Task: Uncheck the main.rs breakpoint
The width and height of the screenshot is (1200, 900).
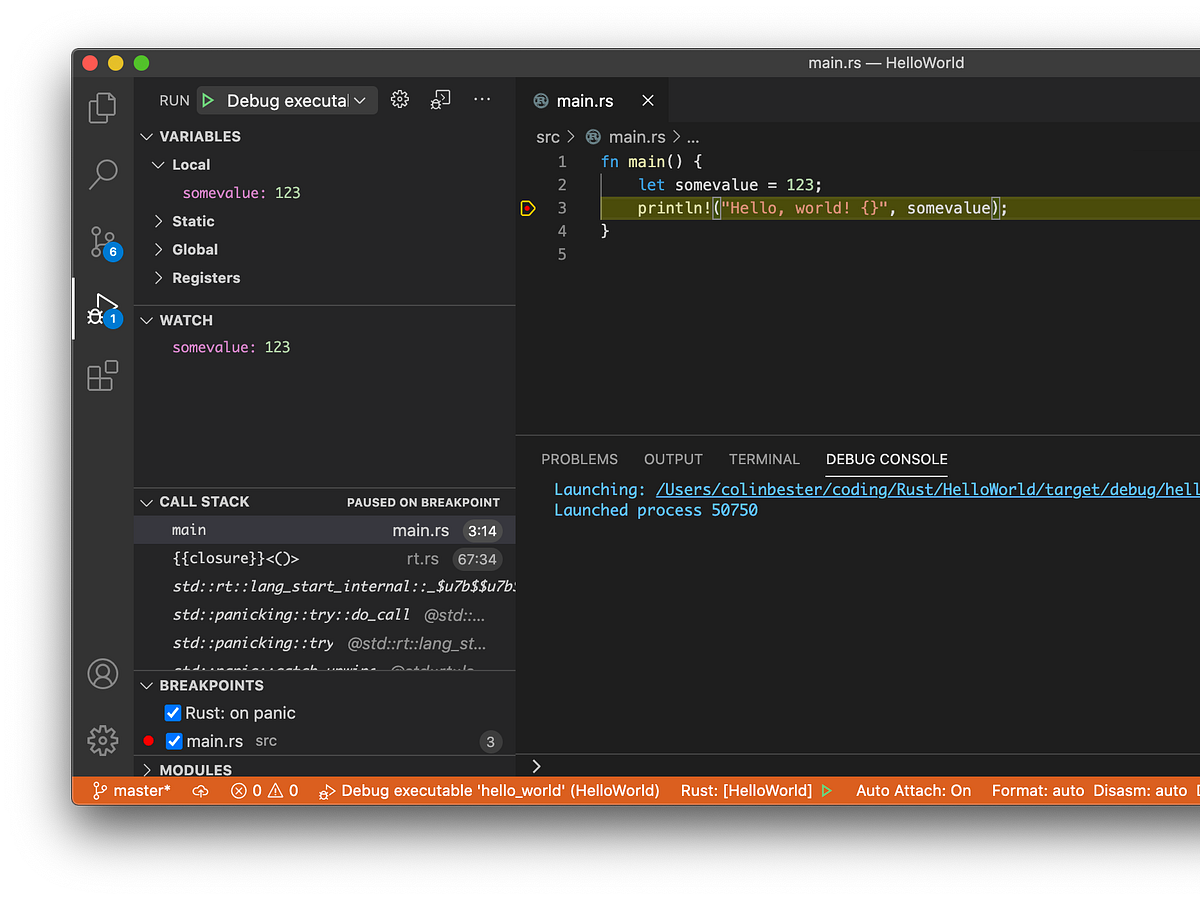Action: coord(174,740)
